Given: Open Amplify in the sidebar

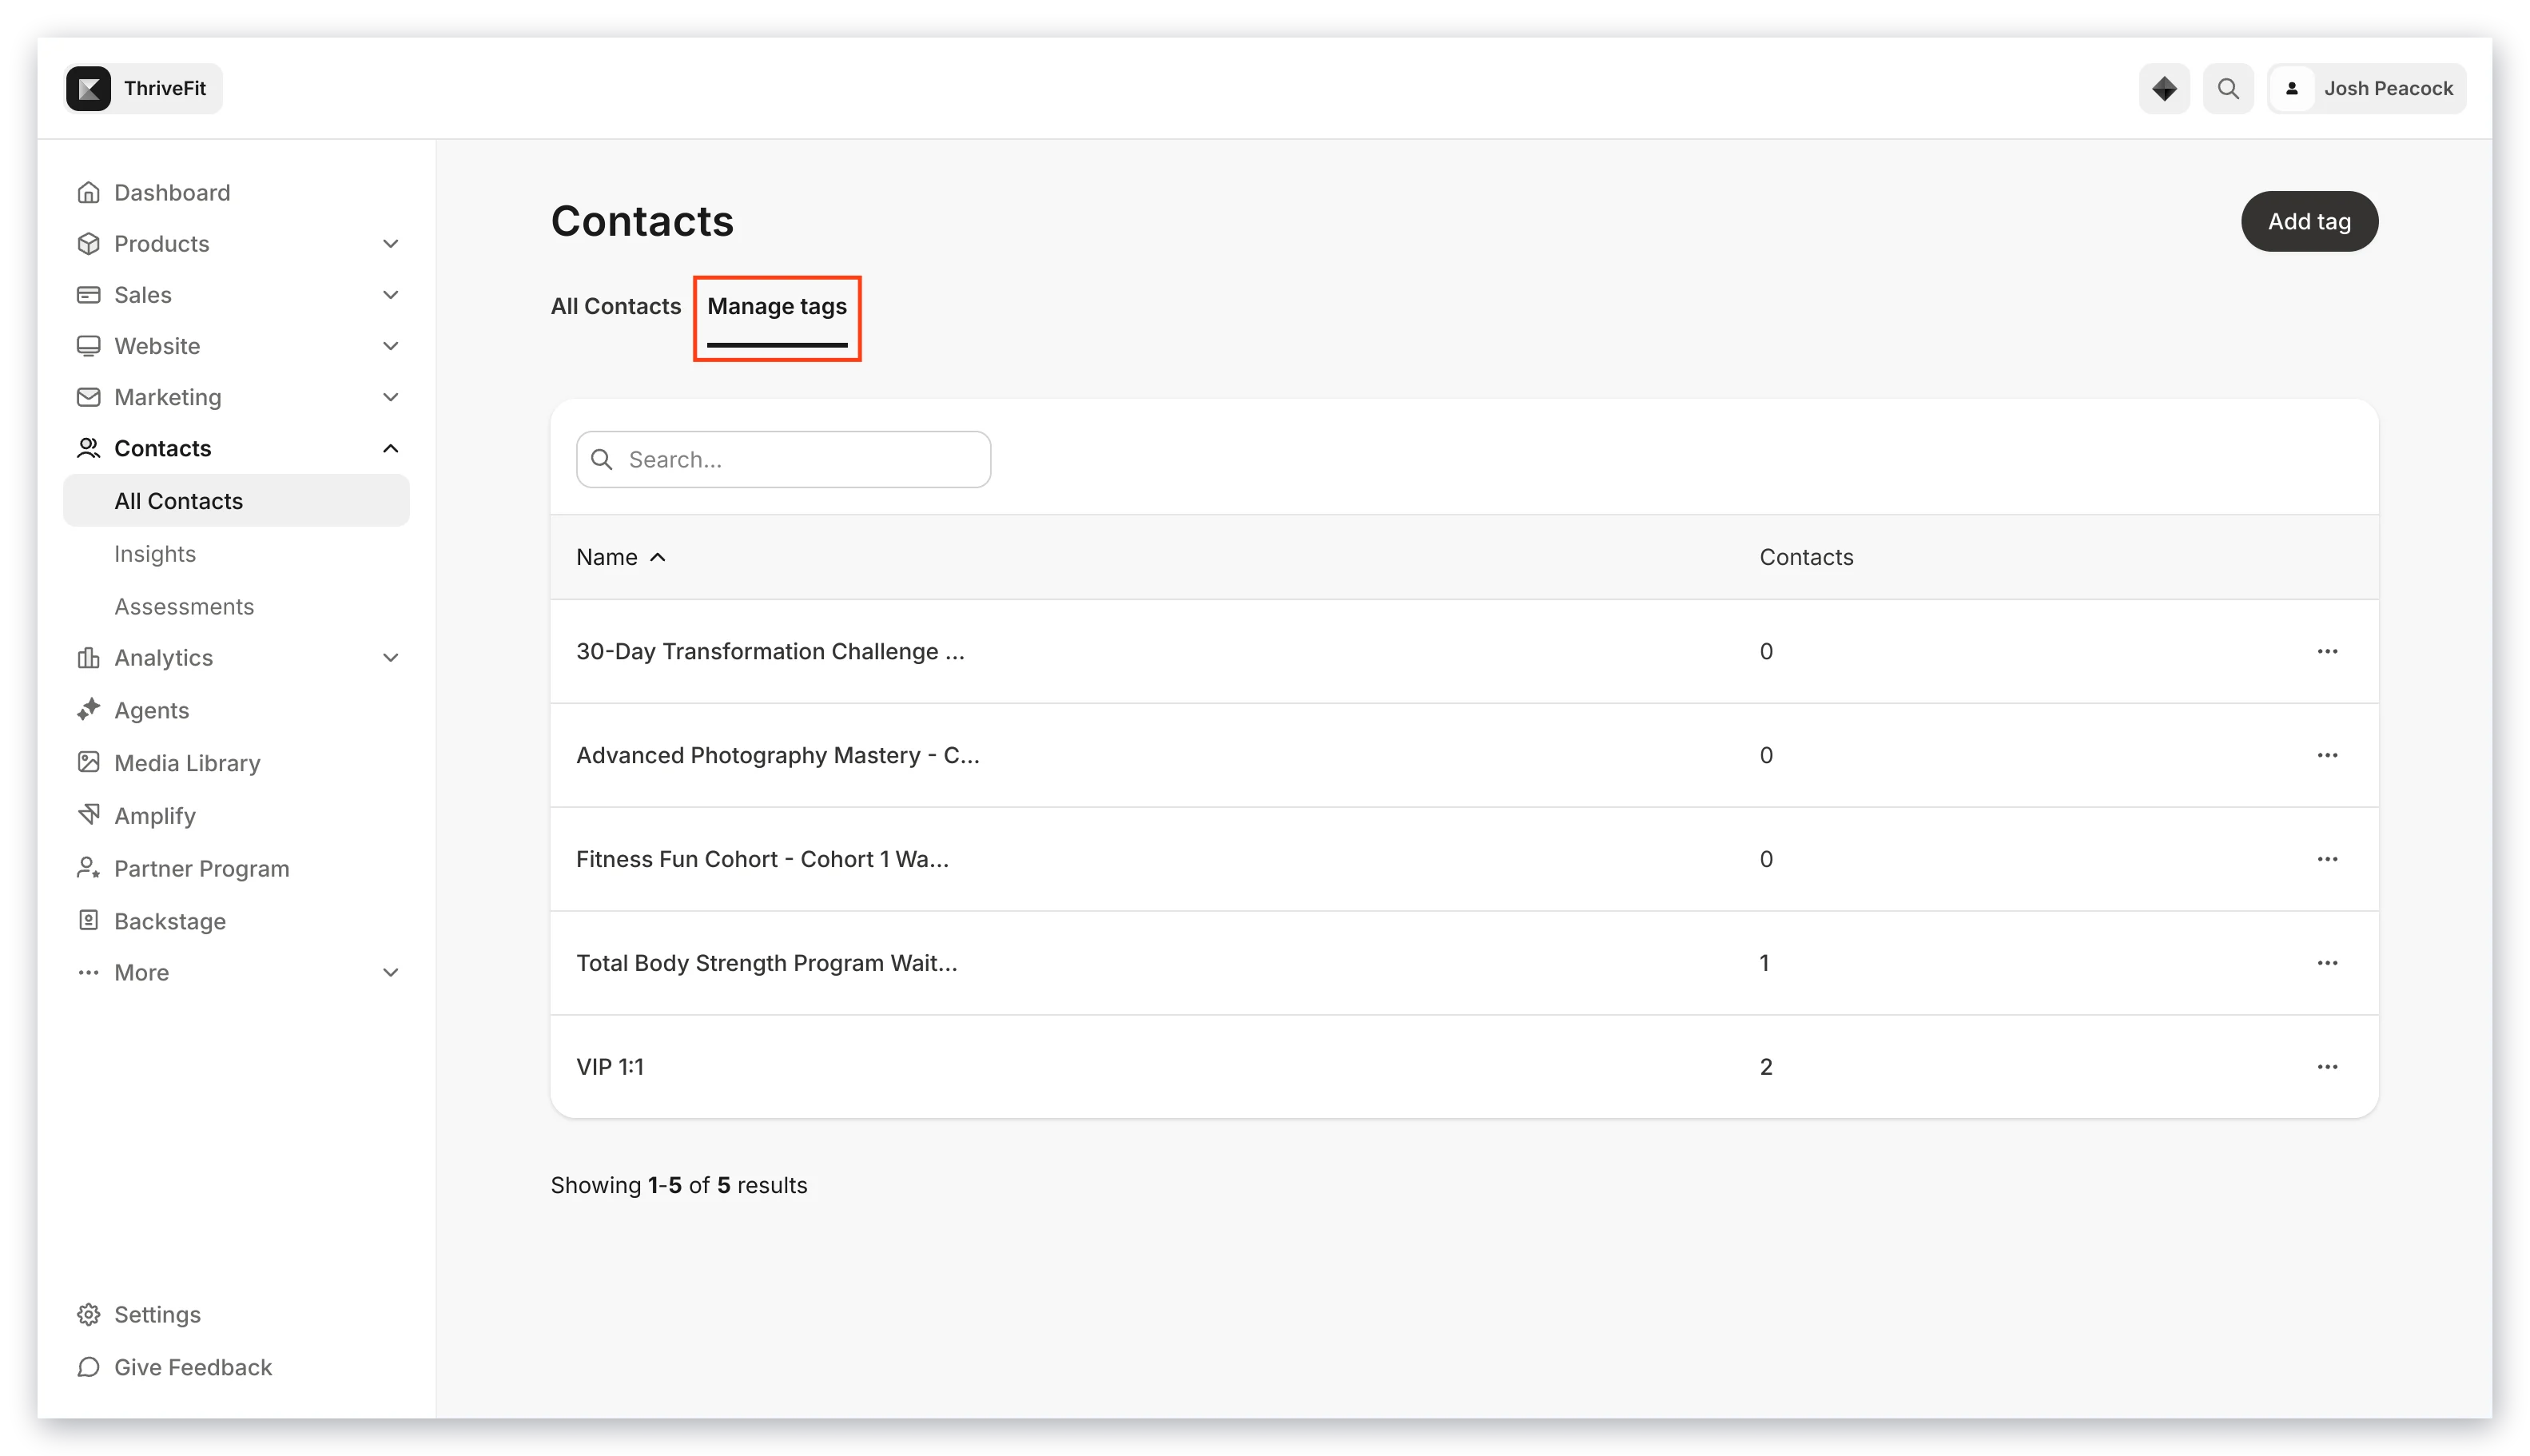Looking at the screenshot, I should click(x=155, y=815).
